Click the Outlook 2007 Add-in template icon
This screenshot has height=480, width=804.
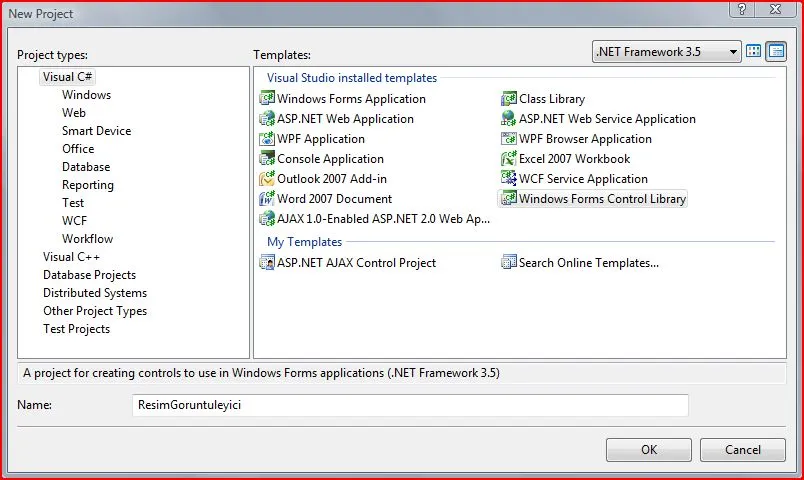coord(267,178)
